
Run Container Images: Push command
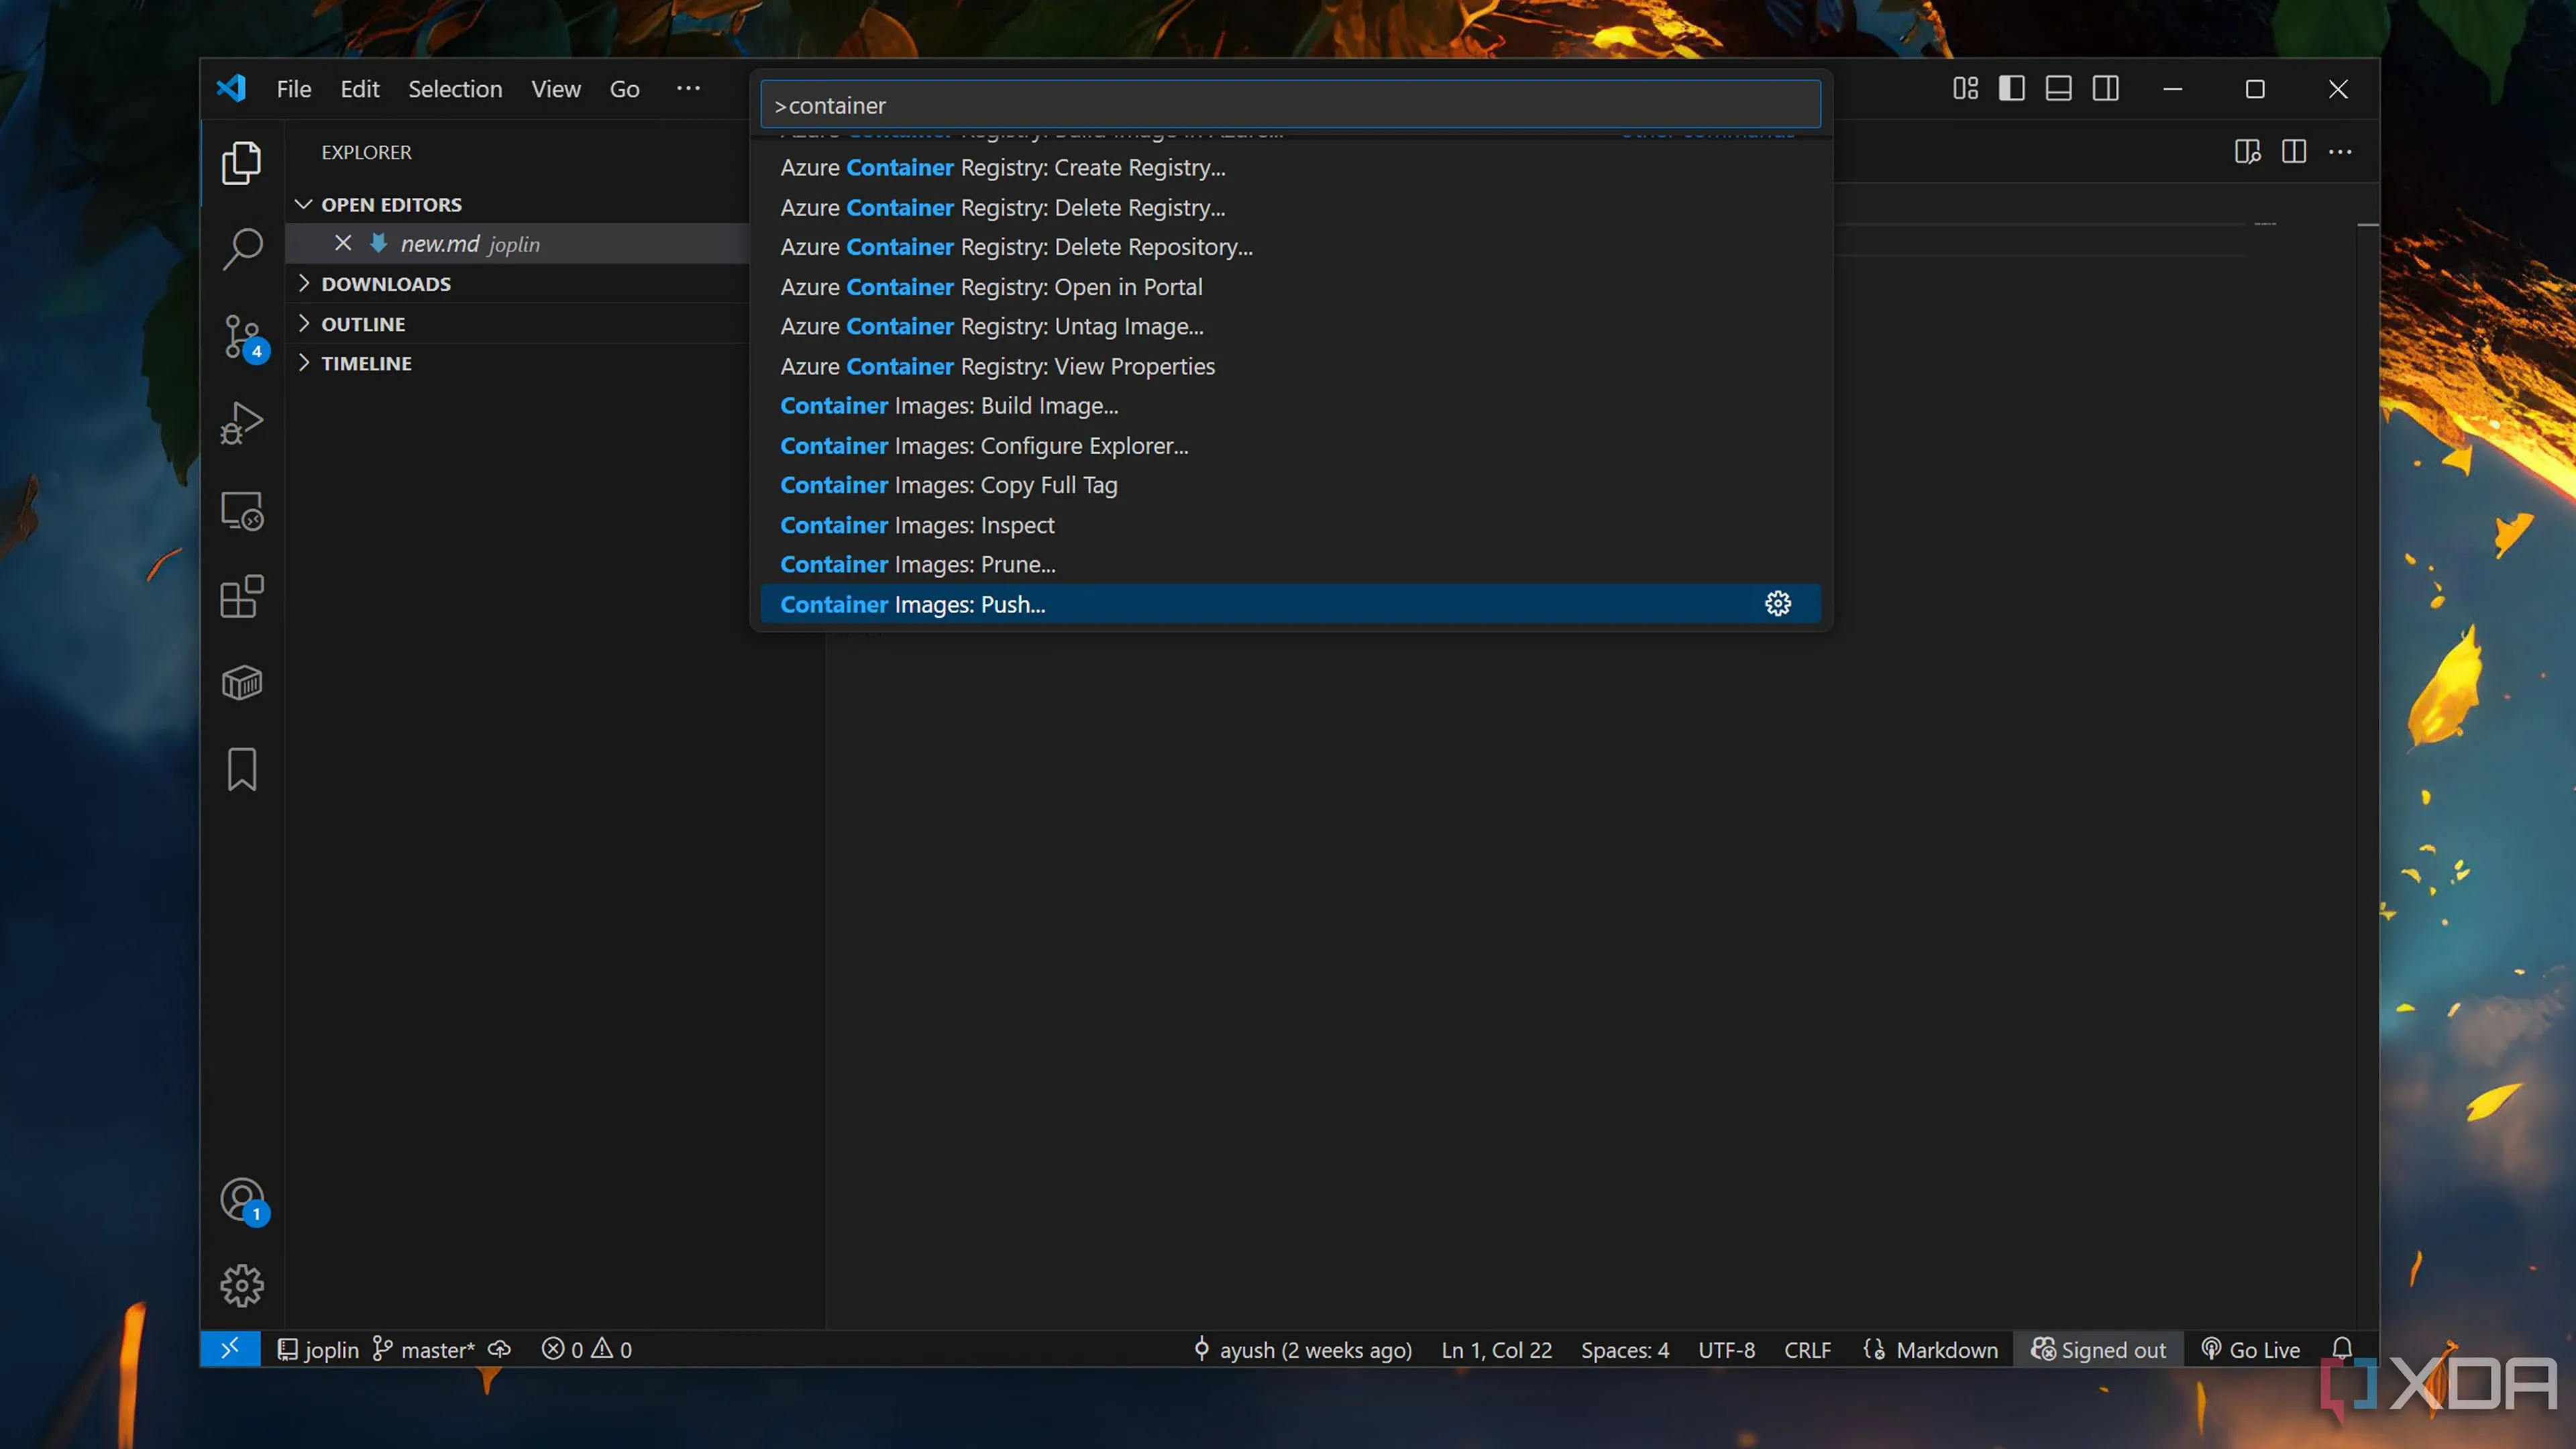(x=1290, y=604)
